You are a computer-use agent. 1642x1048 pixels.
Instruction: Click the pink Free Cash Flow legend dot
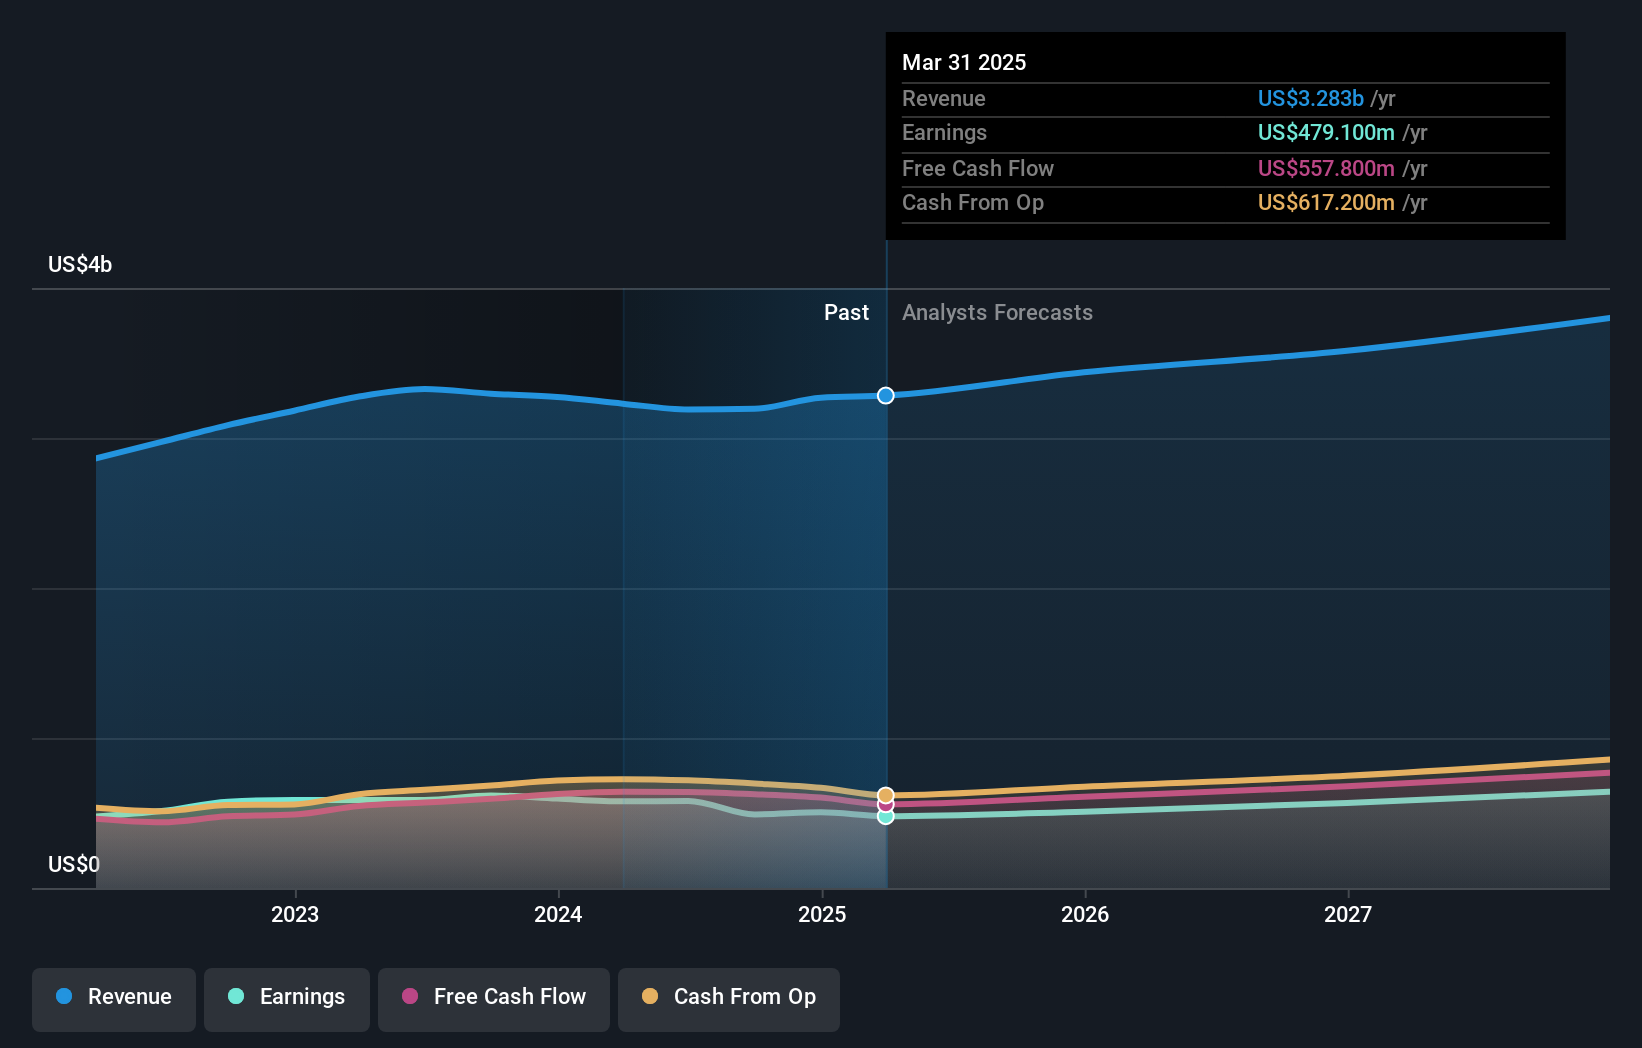coord(411,998)
